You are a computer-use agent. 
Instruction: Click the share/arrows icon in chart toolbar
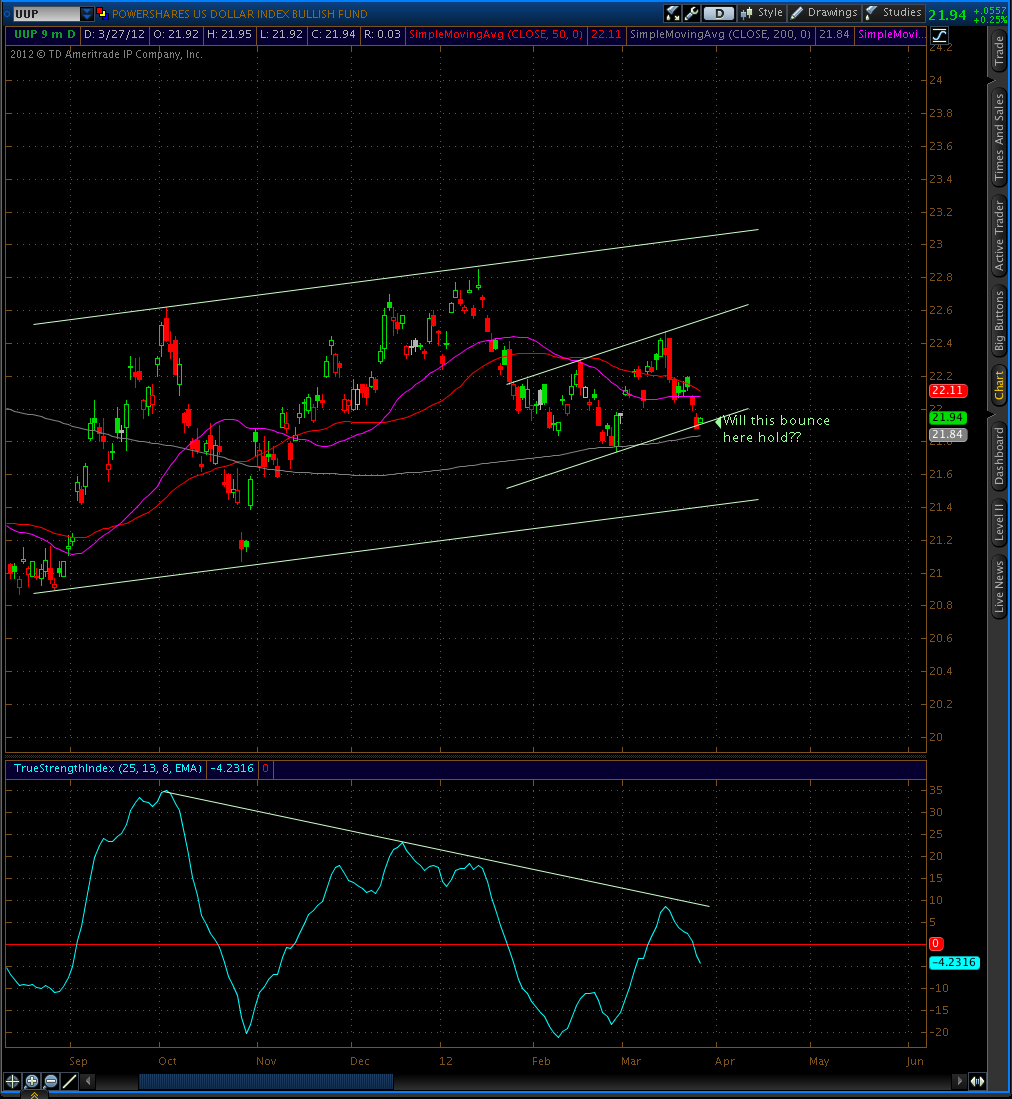[x=672, y=13]
